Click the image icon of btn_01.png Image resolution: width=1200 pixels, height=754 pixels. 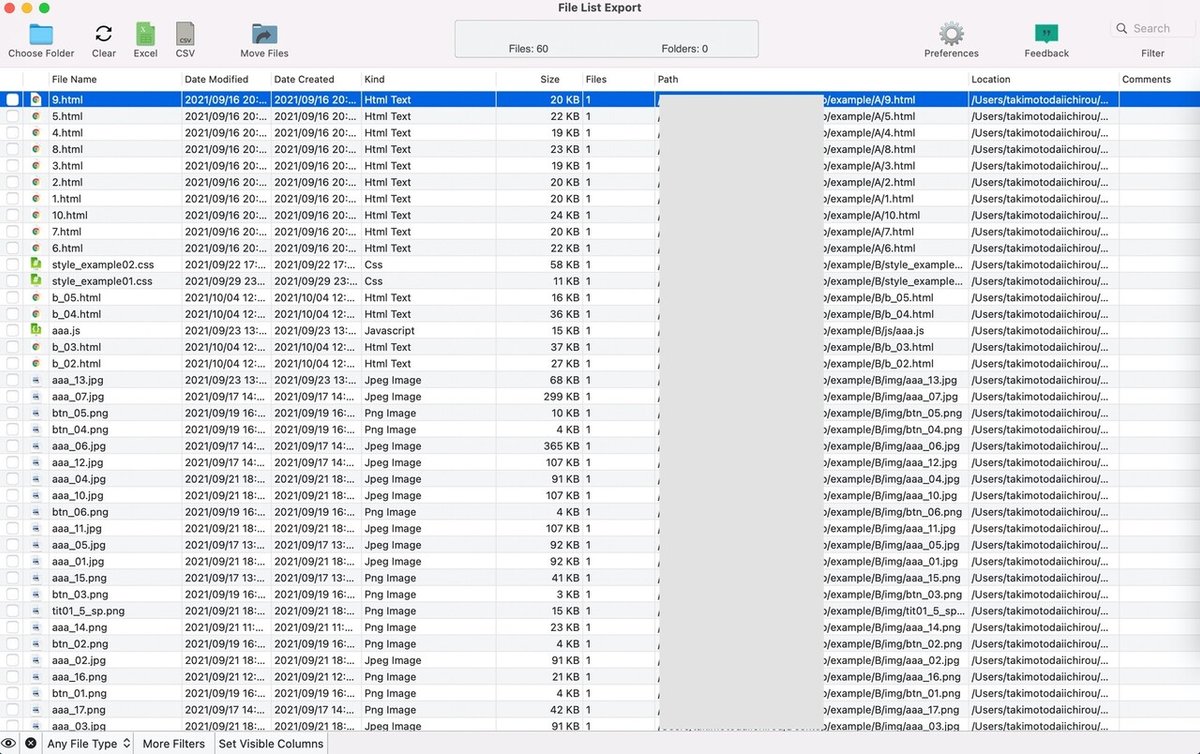pyautogui.click(x=36, y=693)
